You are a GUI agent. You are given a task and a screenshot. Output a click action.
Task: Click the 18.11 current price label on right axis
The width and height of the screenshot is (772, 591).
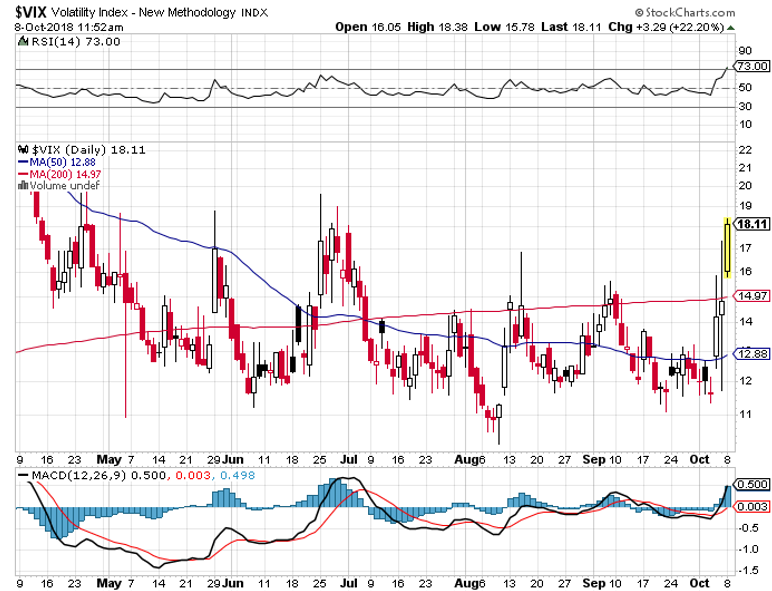[749, 224]
